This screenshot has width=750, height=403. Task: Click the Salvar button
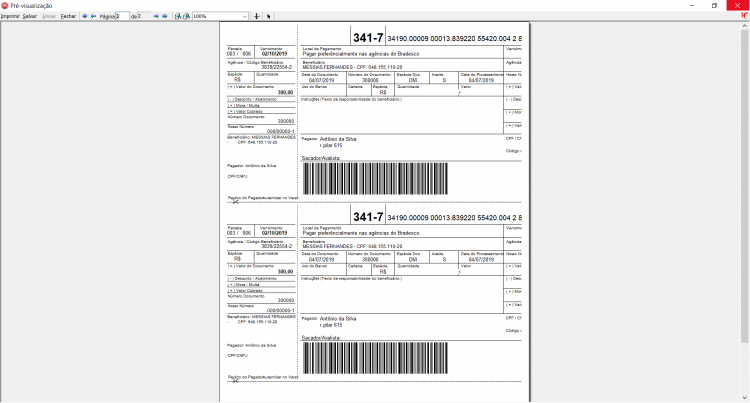tap(30, 16)
